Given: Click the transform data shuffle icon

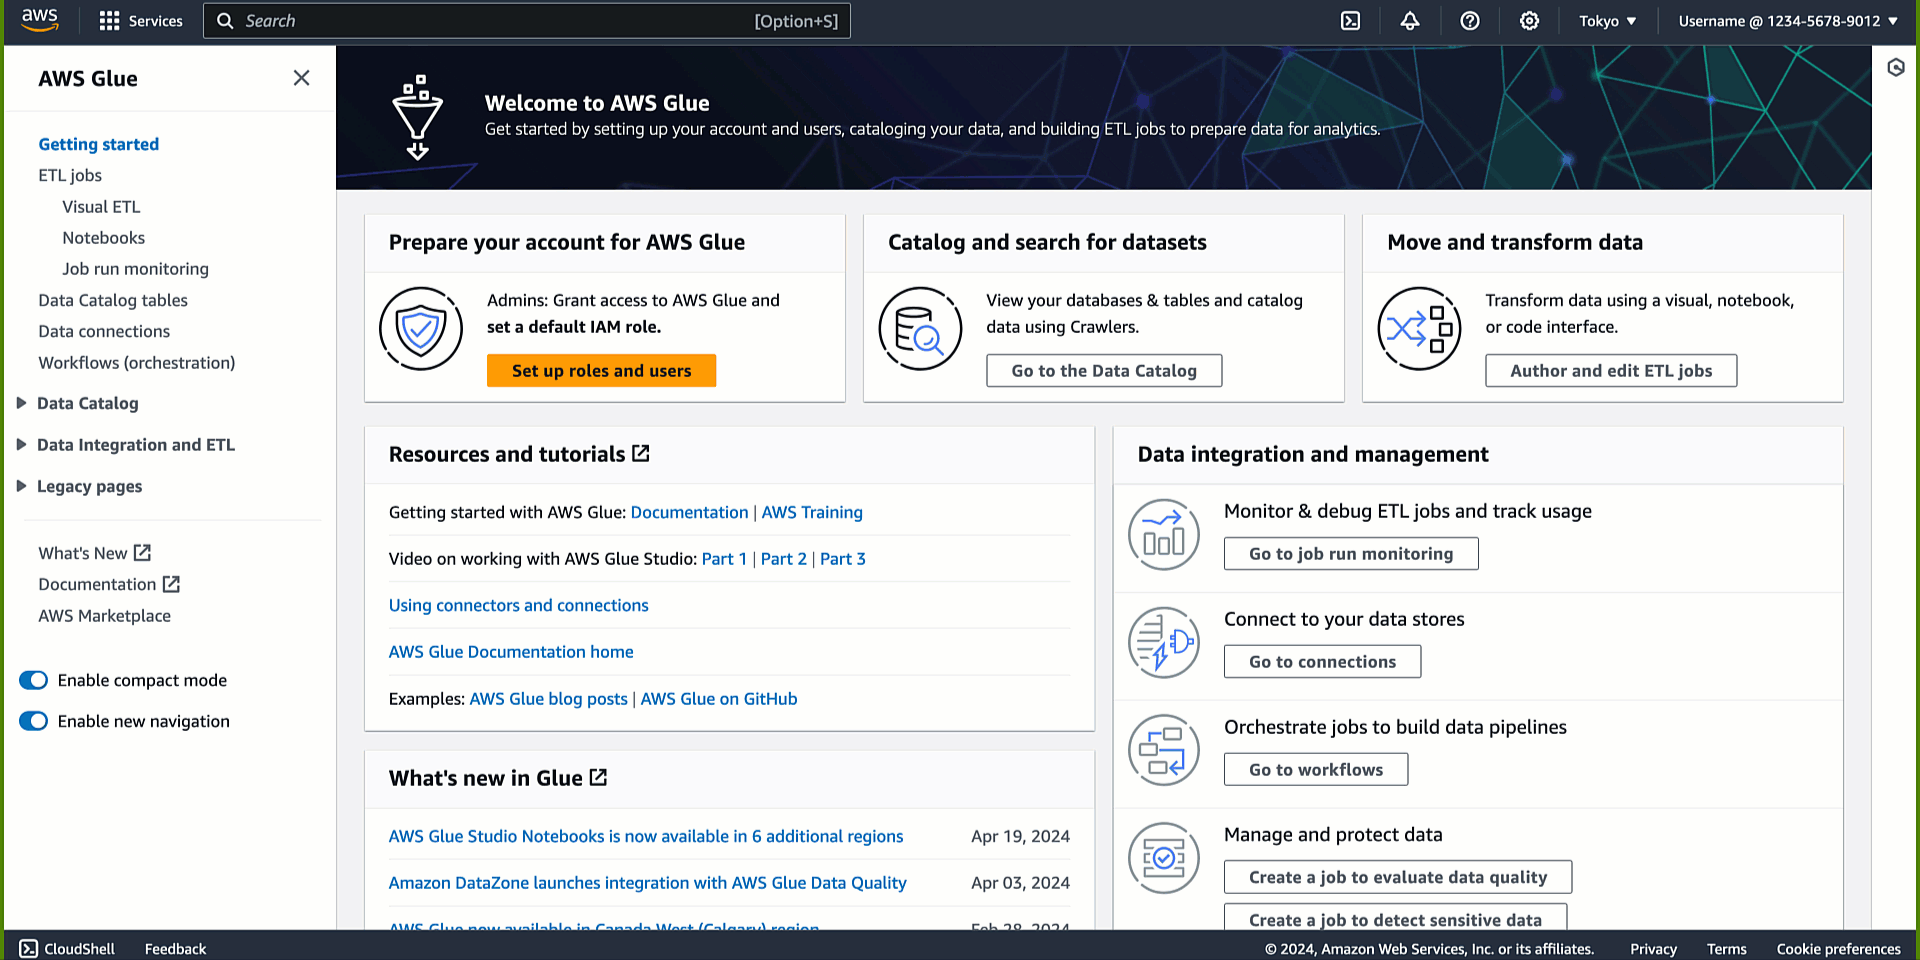Looking at the screenshot, I should coord(1419,329).
